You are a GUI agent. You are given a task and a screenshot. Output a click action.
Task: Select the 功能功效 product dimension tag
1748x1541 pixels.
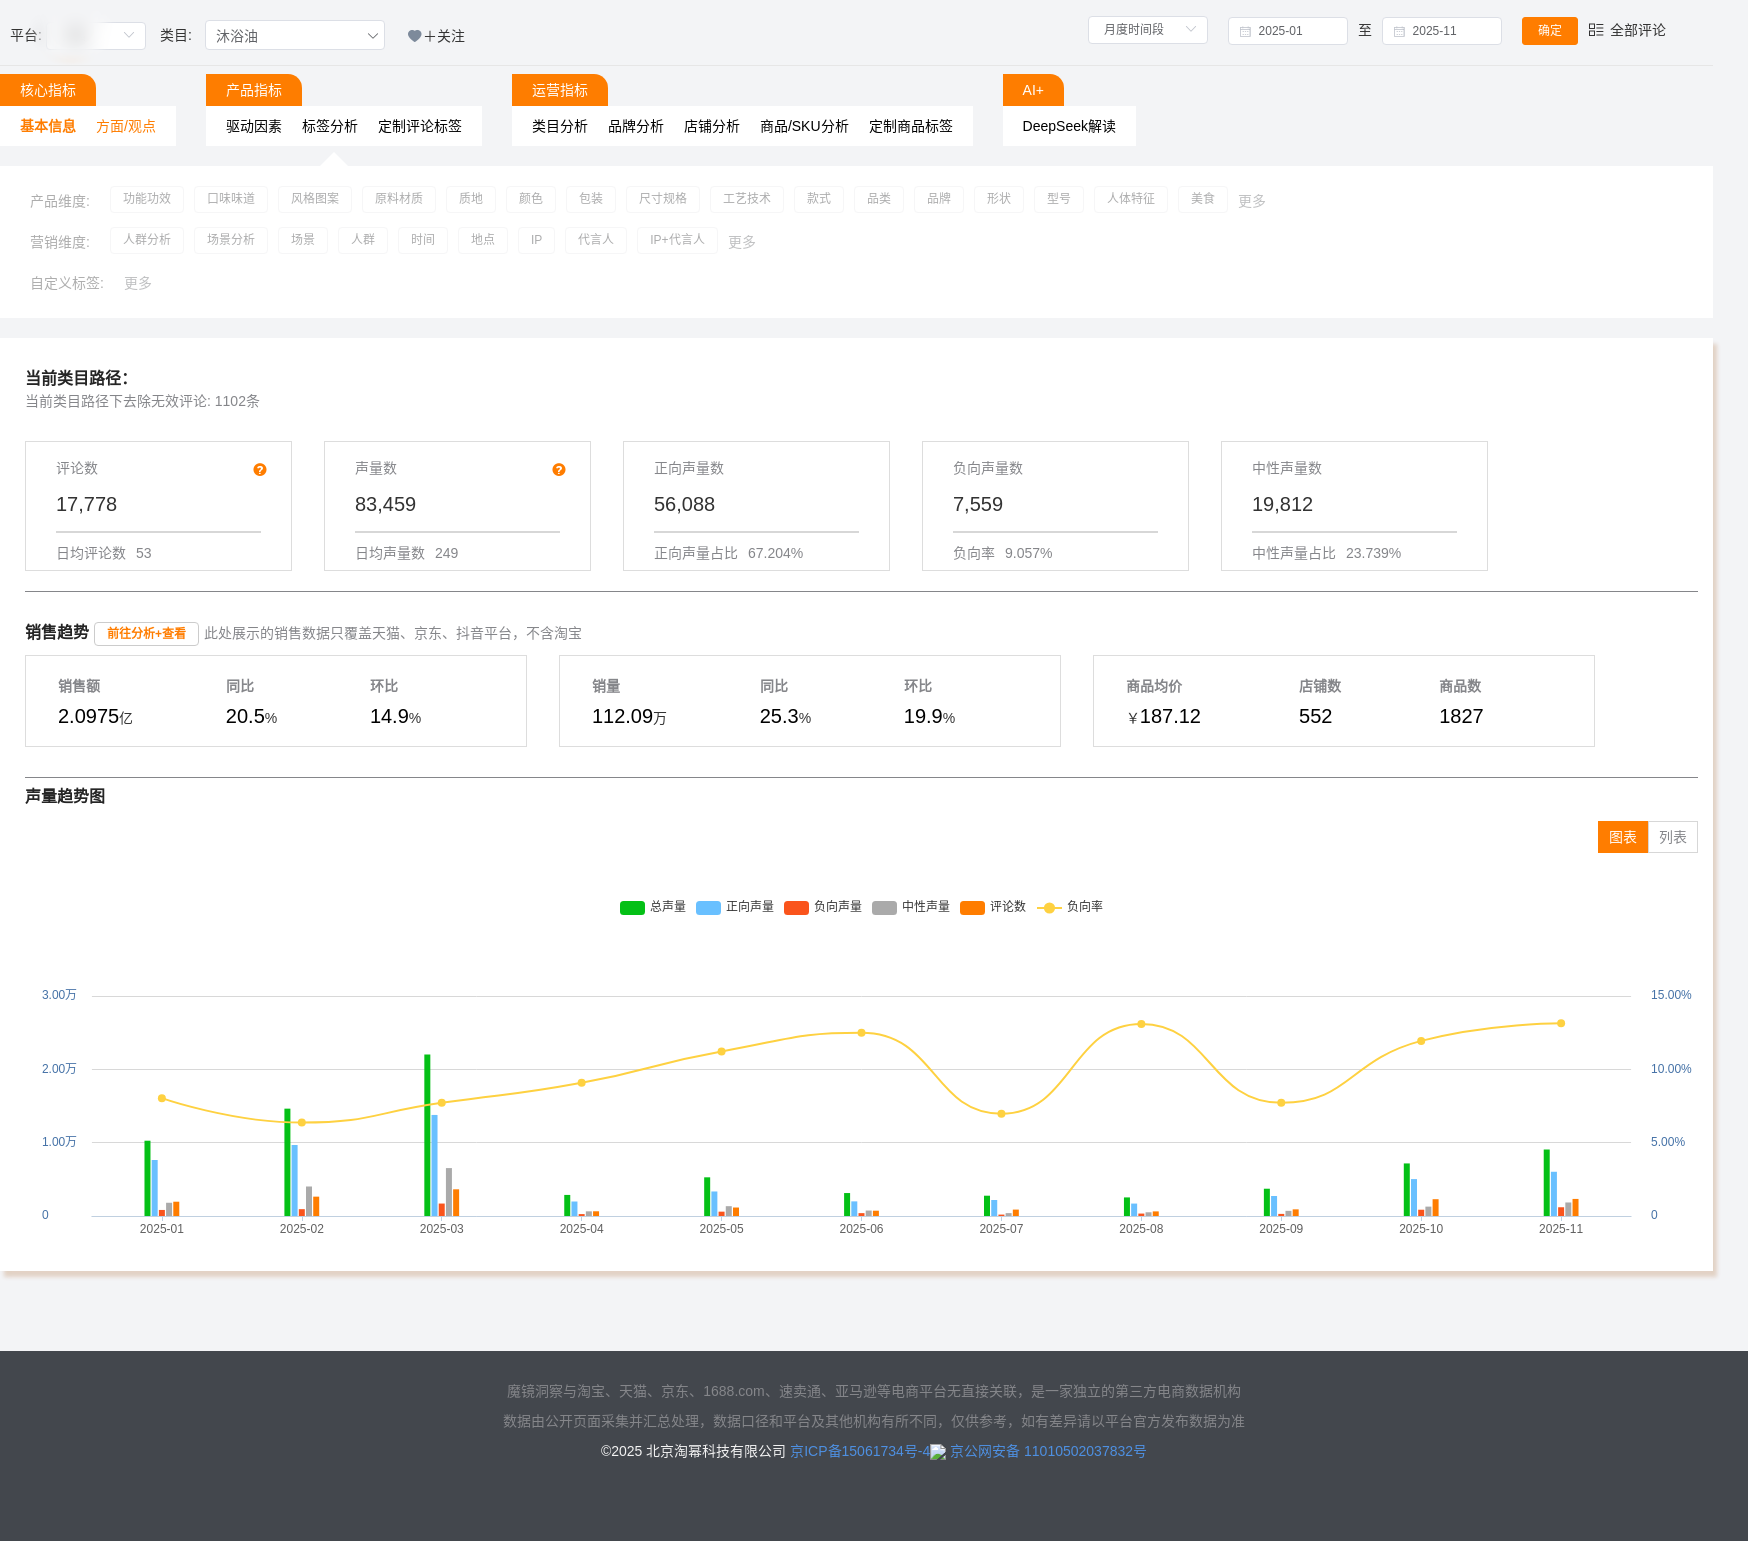point(147,199)
